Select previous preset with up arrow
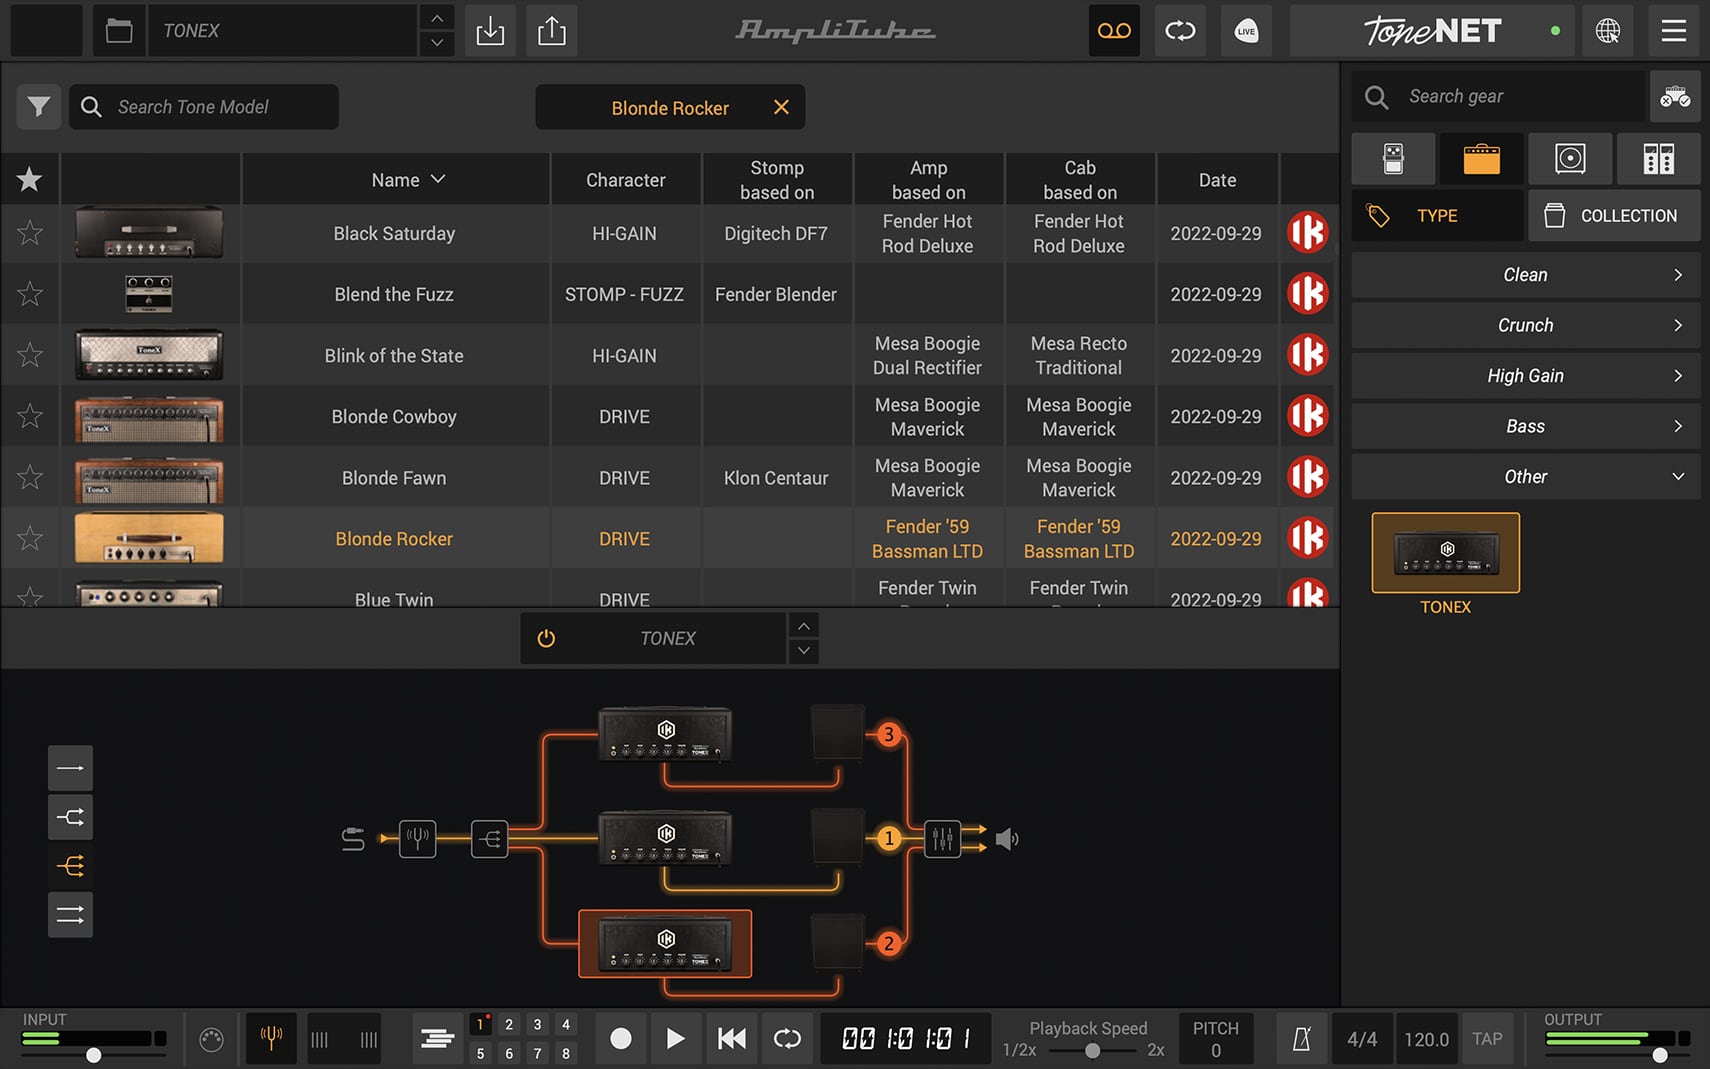The image size is (1710, 1069). (x=437, y=19)
